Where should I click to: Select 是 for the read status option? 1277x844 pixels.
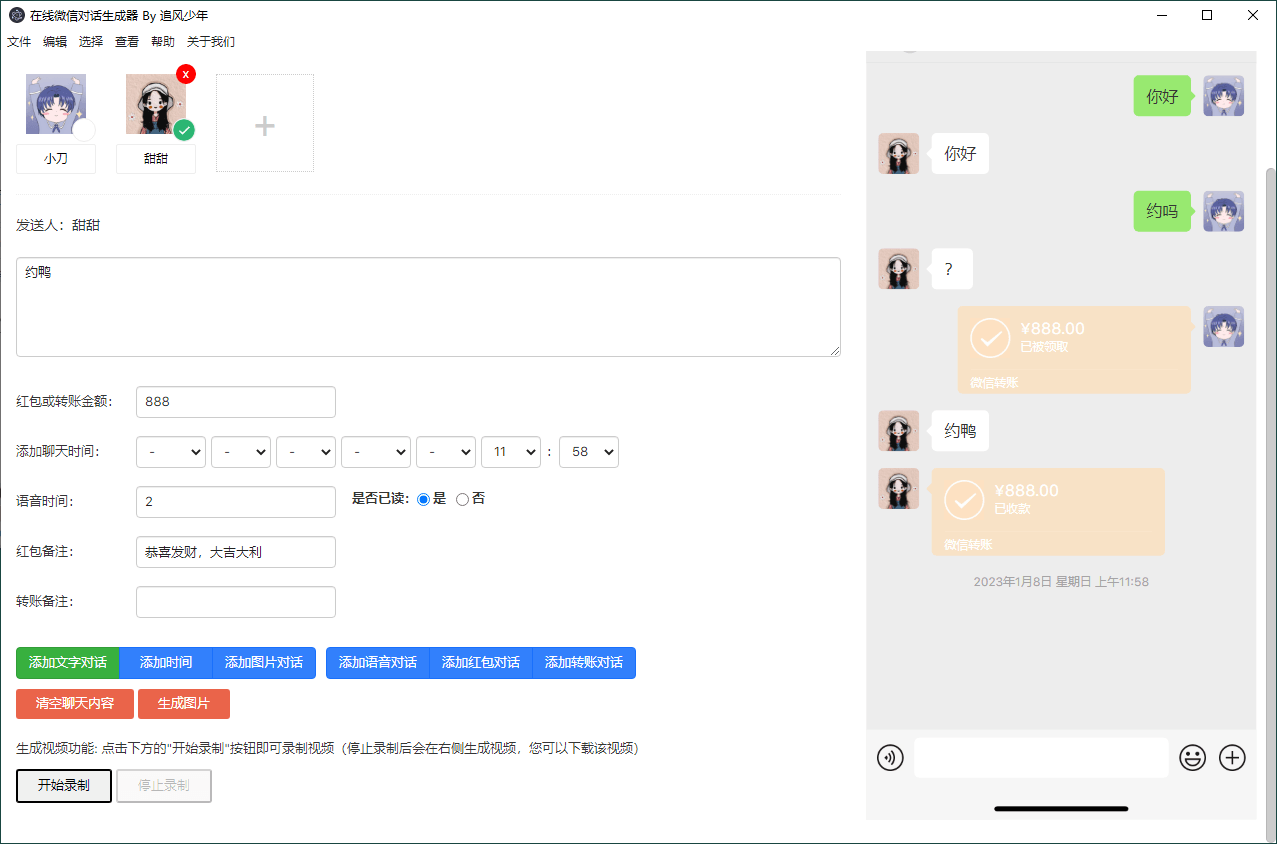coord(422,498)
